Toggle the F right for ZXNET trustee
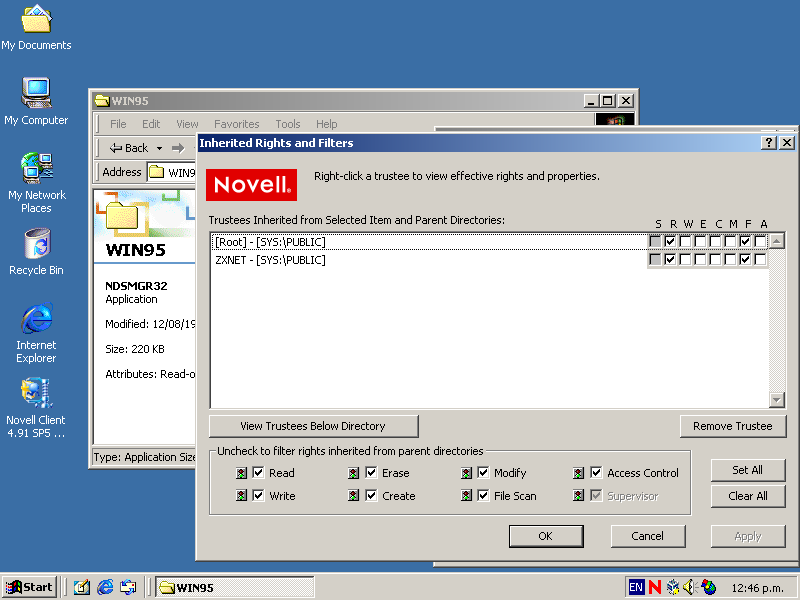Screen dimensions: 800x600 coord(745,260)
